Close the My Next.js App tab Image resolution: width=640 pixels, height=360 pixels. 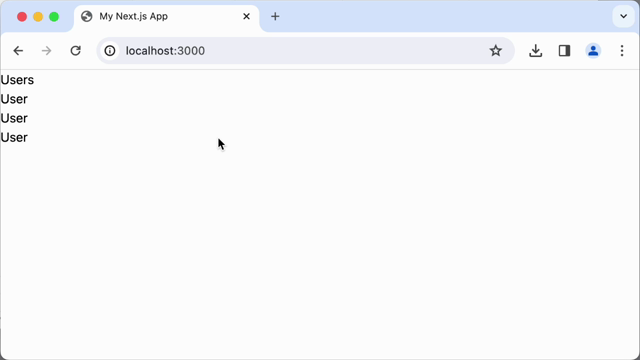(x=246, y=16)
